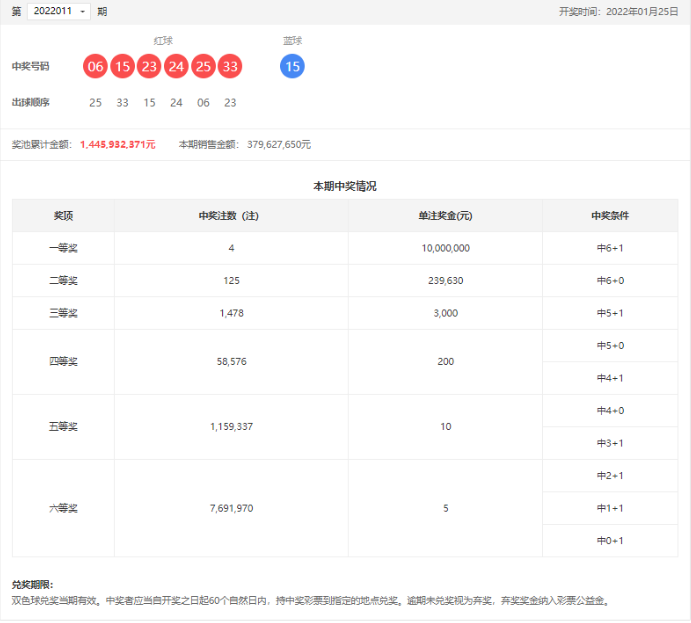Click the 中奖注数 (注) column header
Image resolution: width=691 pixels, height=623 pixels.
click(x=229, y=215)
